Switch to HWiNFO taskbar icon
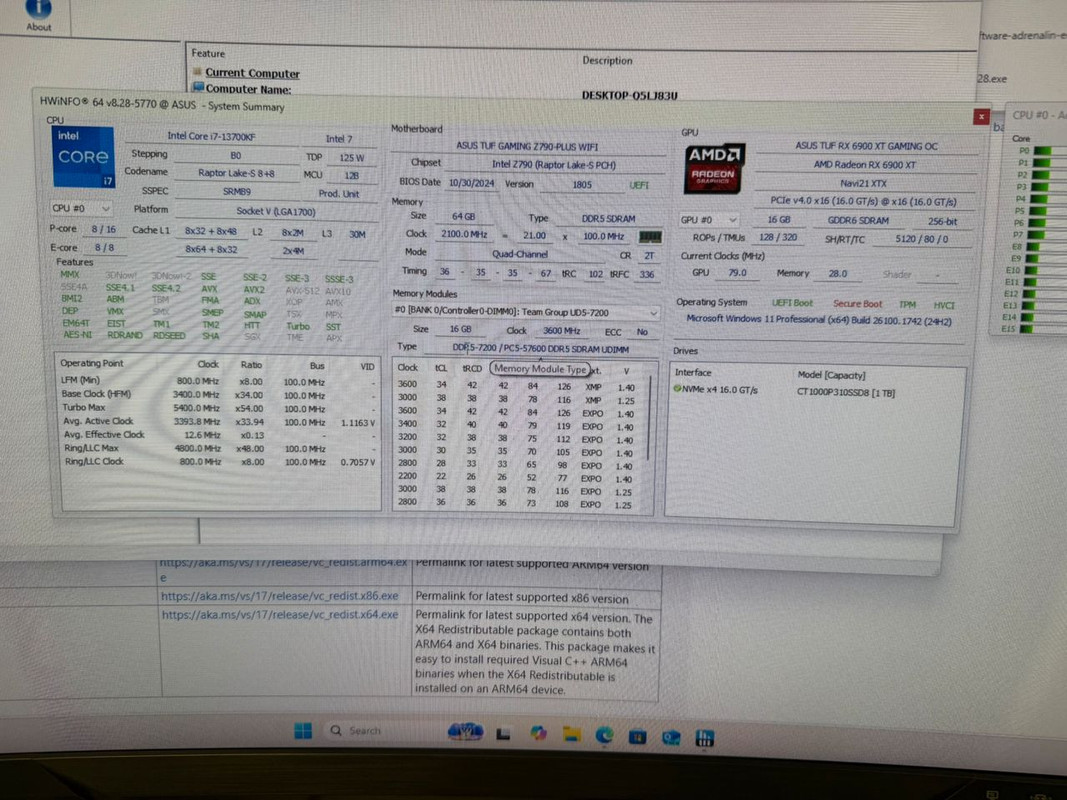Viewport: 1067px width, 800px height. pyautogui.click(x=704, y=737)
